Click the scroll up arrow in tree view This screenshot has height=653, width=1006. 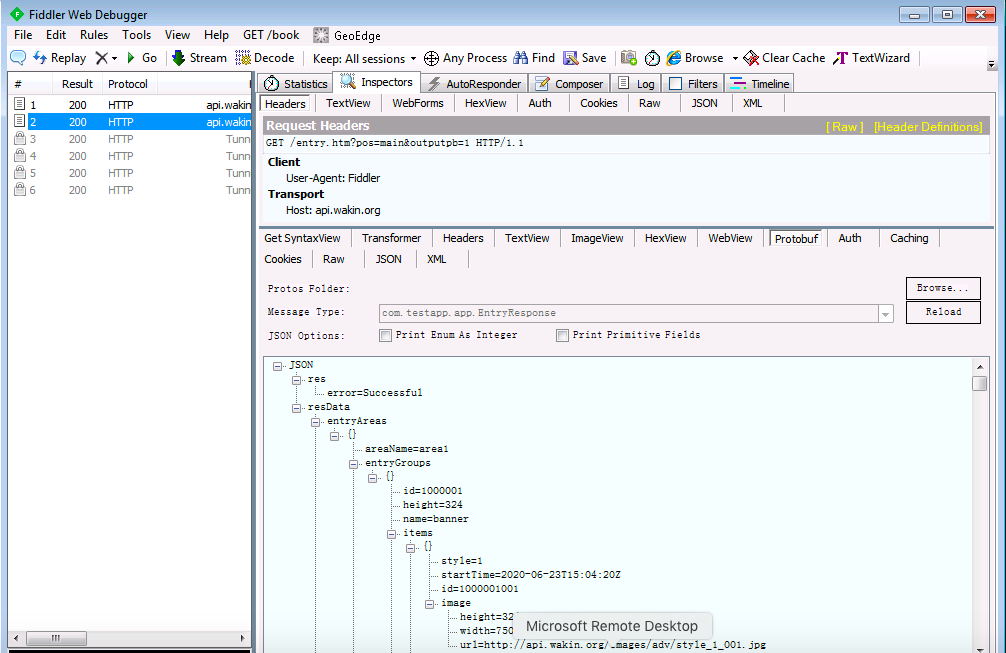[x=980, y=367]
